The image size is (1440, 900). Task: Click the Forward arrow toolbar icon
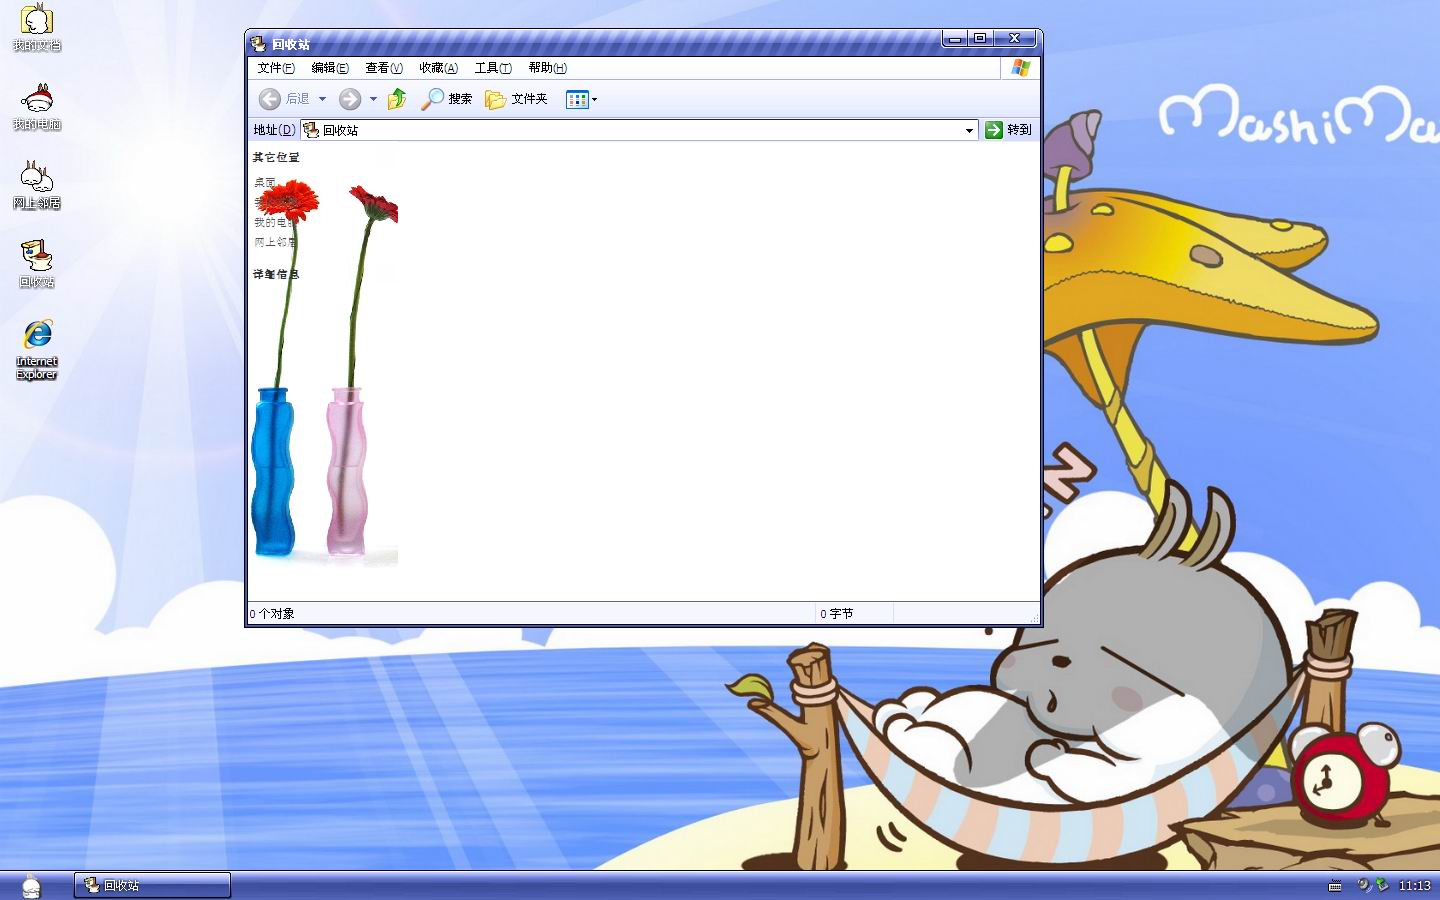(x=349, y=99)
